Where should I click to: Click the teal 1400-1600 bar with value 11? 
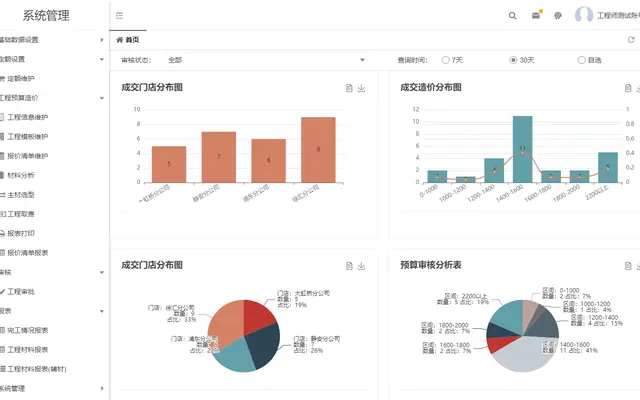[522, 149]
